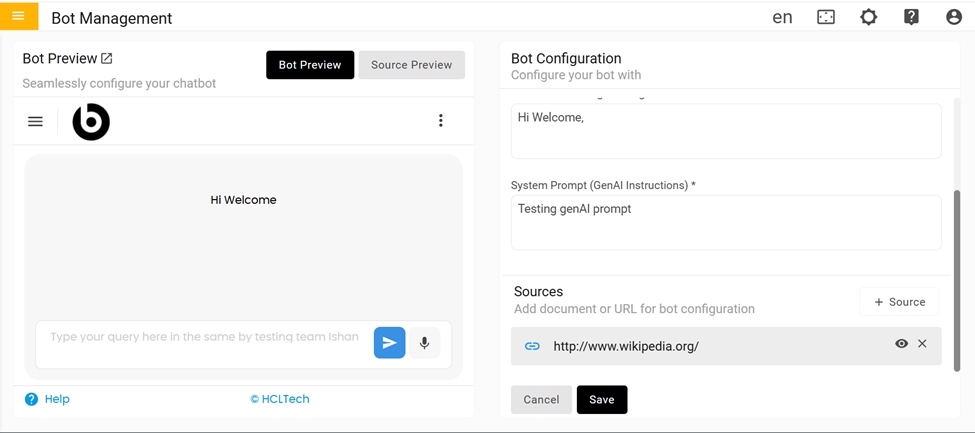Click the microphone voice input icon

424,343
